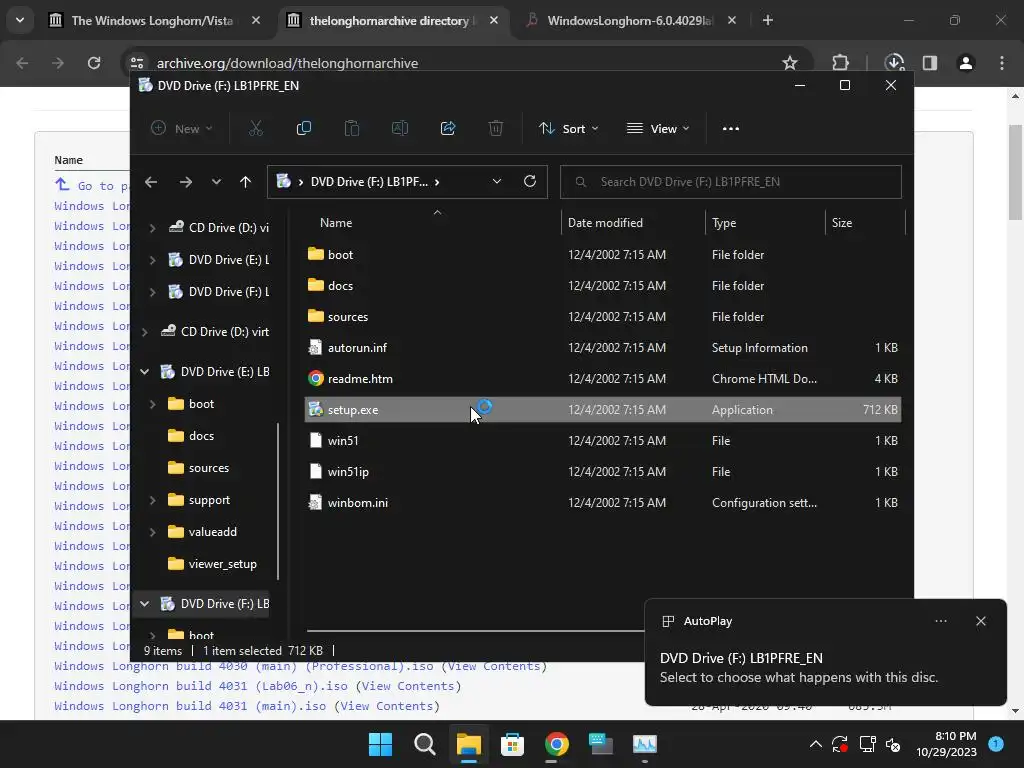Screen dimensions: 1024x768
Task: Sort files by Size column
Action: pyautogui.click(x=842, y=223)
